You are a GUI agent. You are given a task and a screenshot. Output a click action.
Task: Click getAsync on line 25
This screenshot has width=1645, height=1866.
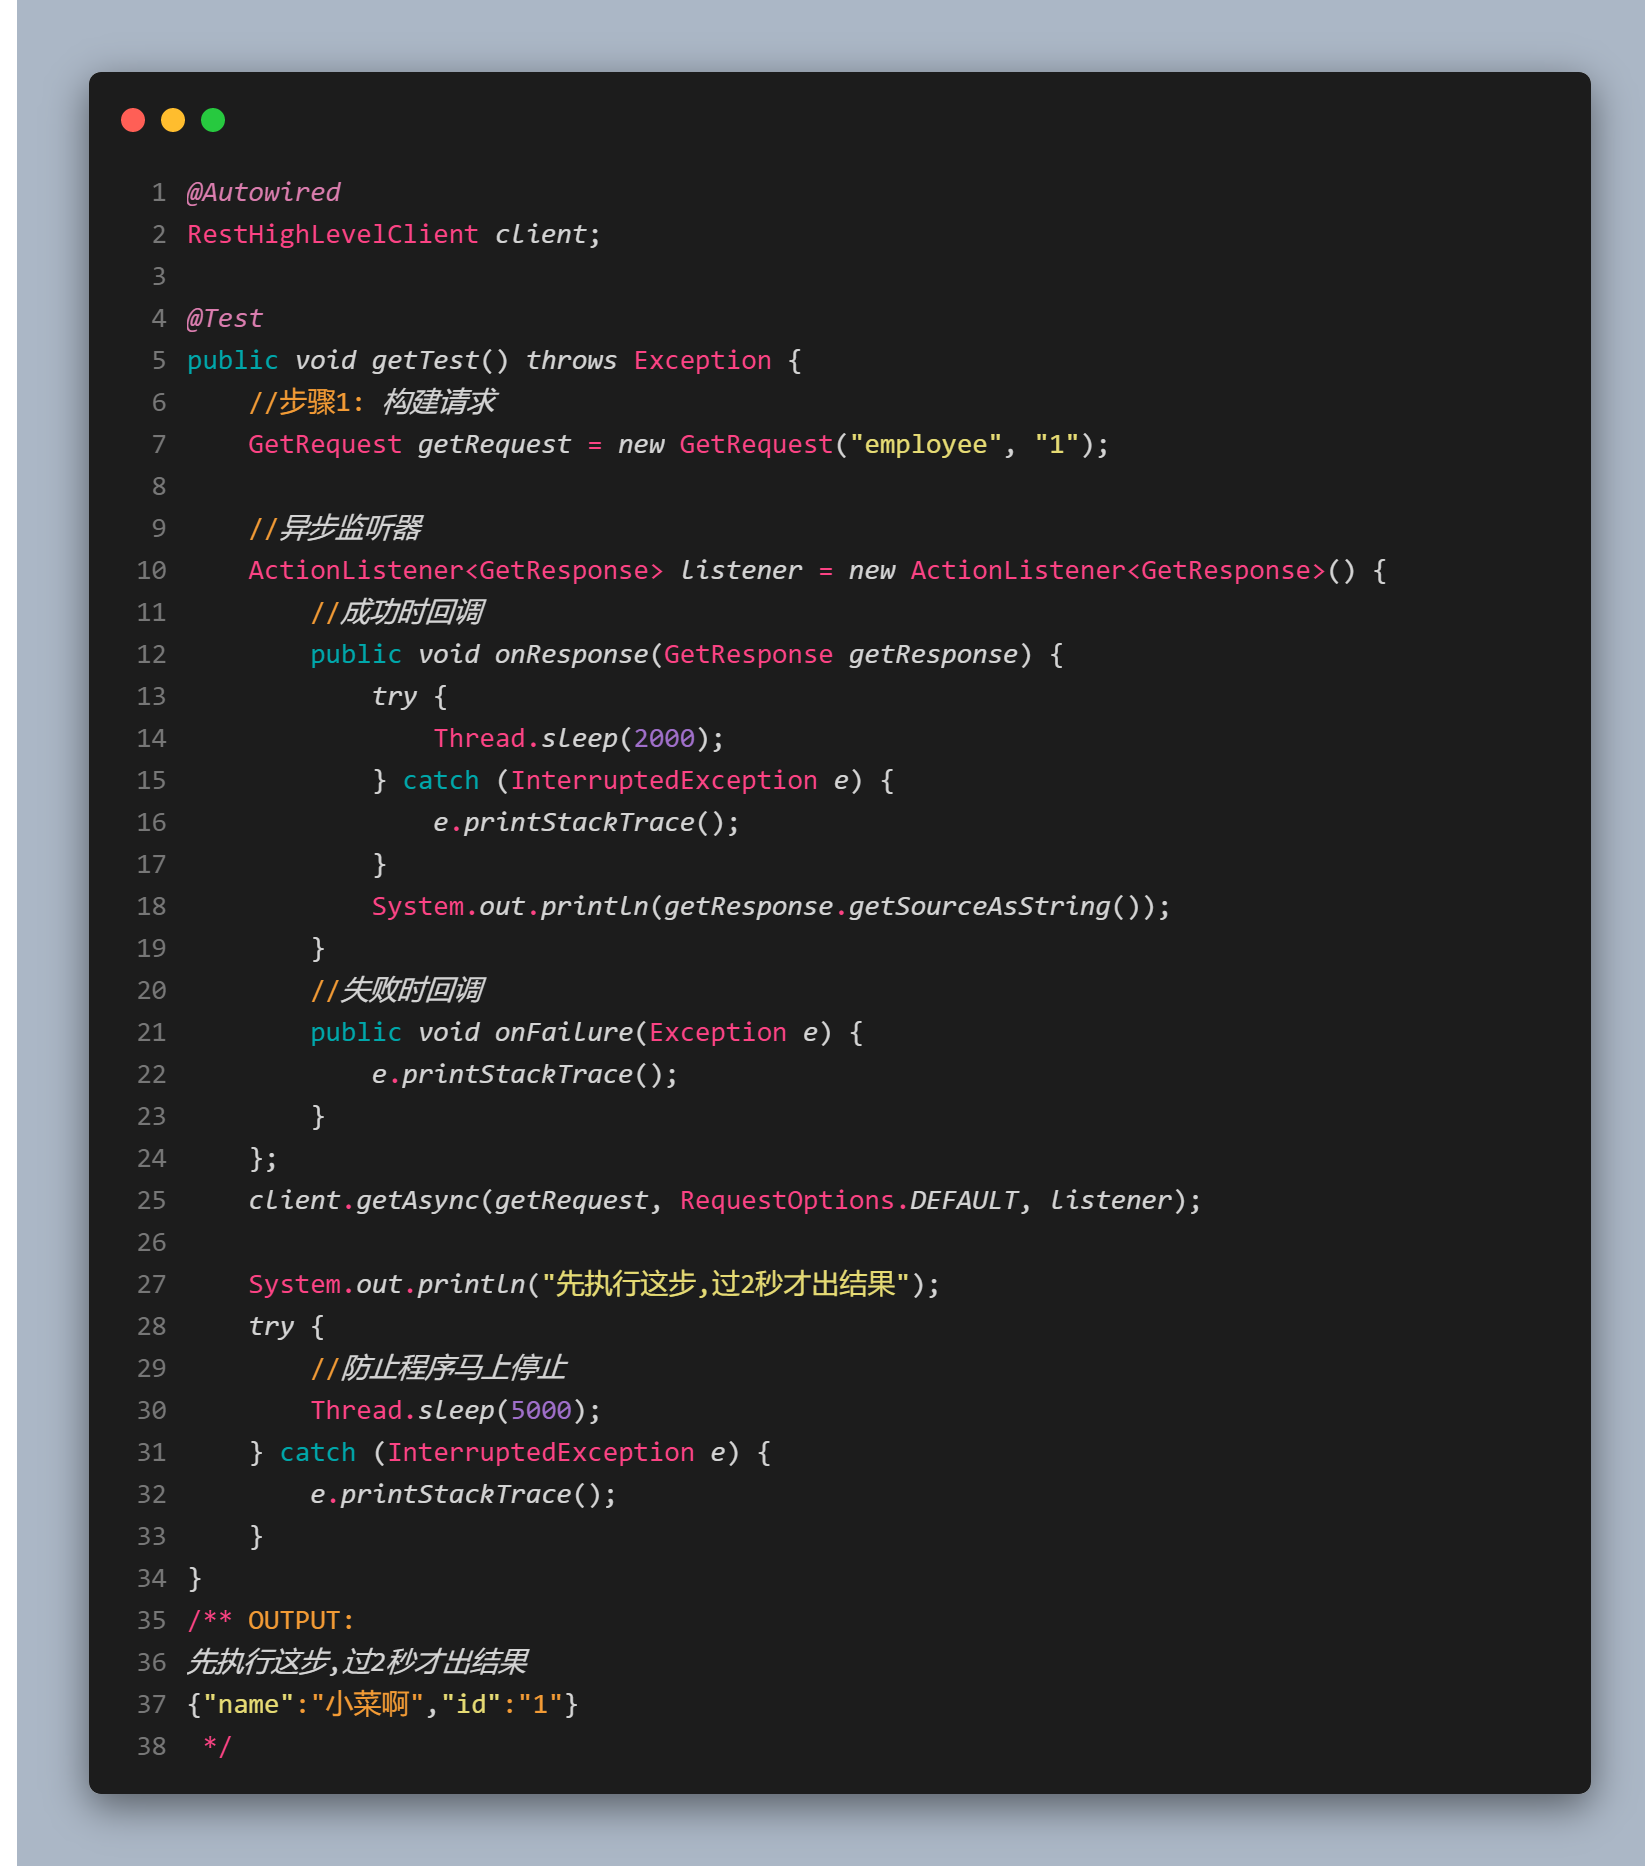pyautogui.click(x=418, y=1200)
